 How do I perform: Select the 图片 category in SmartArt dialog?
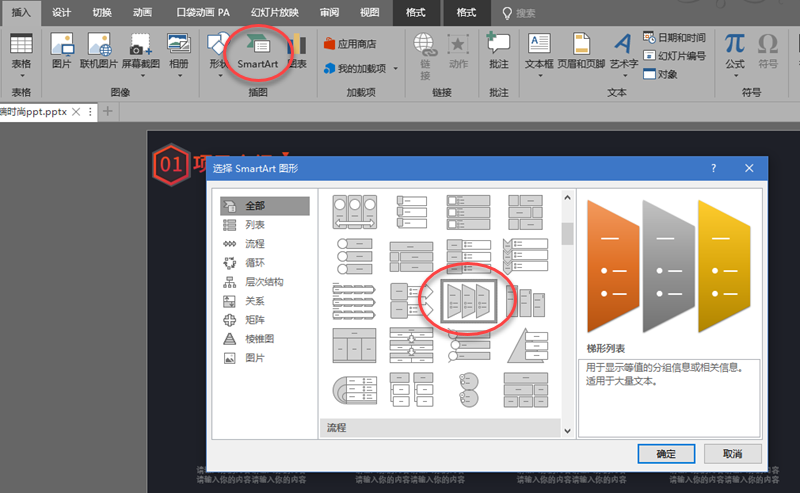(x=265, y=358)
